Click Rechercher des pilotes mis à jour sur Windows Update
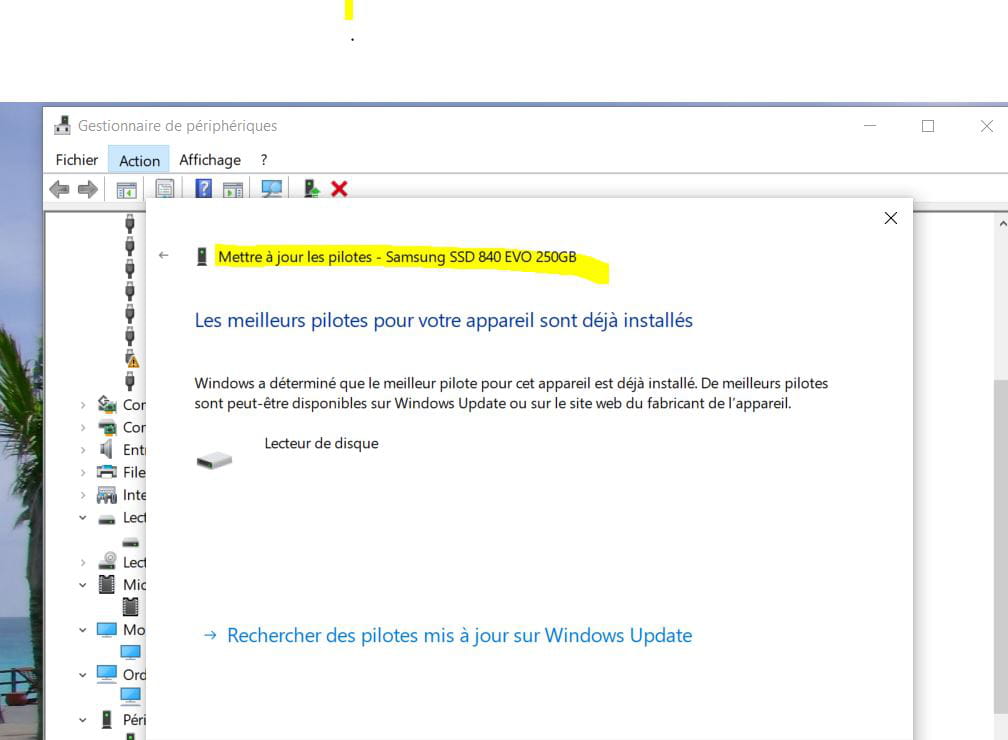This screenshot has width=1008, height=740. [x=460, y=635]
